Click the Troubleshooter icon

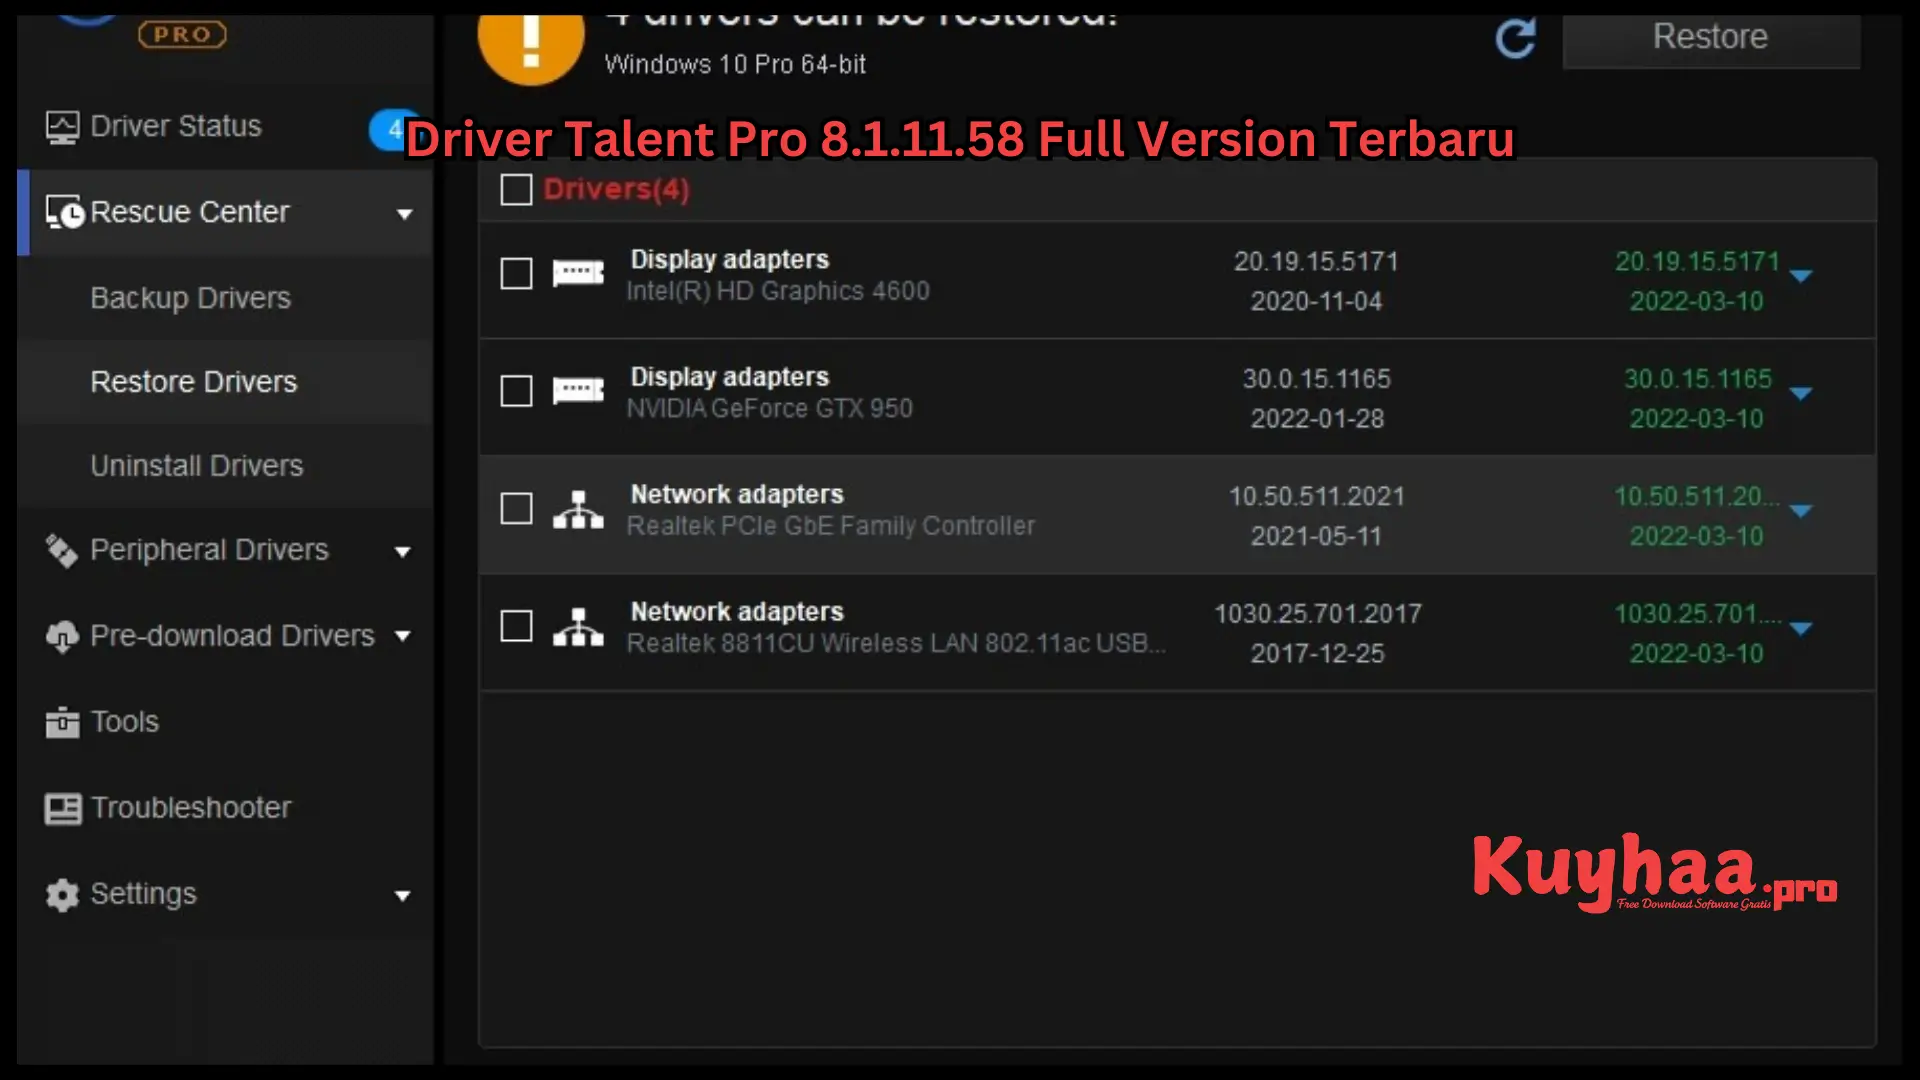[x=61, y=807]
